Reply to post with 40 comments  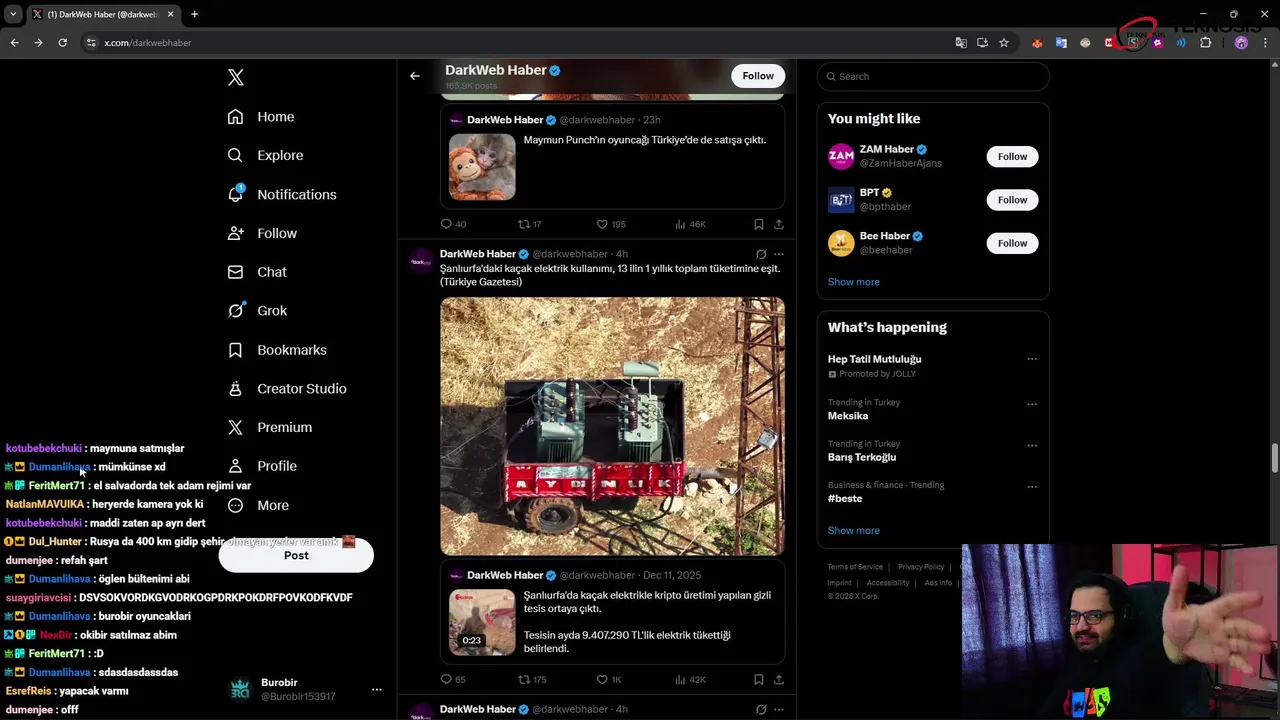(453, 224)
